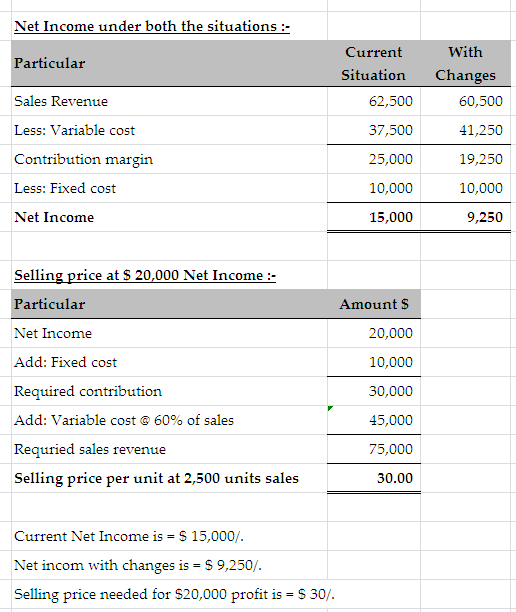Click Particular header of the second table
The height and width of the screenshot is (612, 516).
tap(50, 304)
